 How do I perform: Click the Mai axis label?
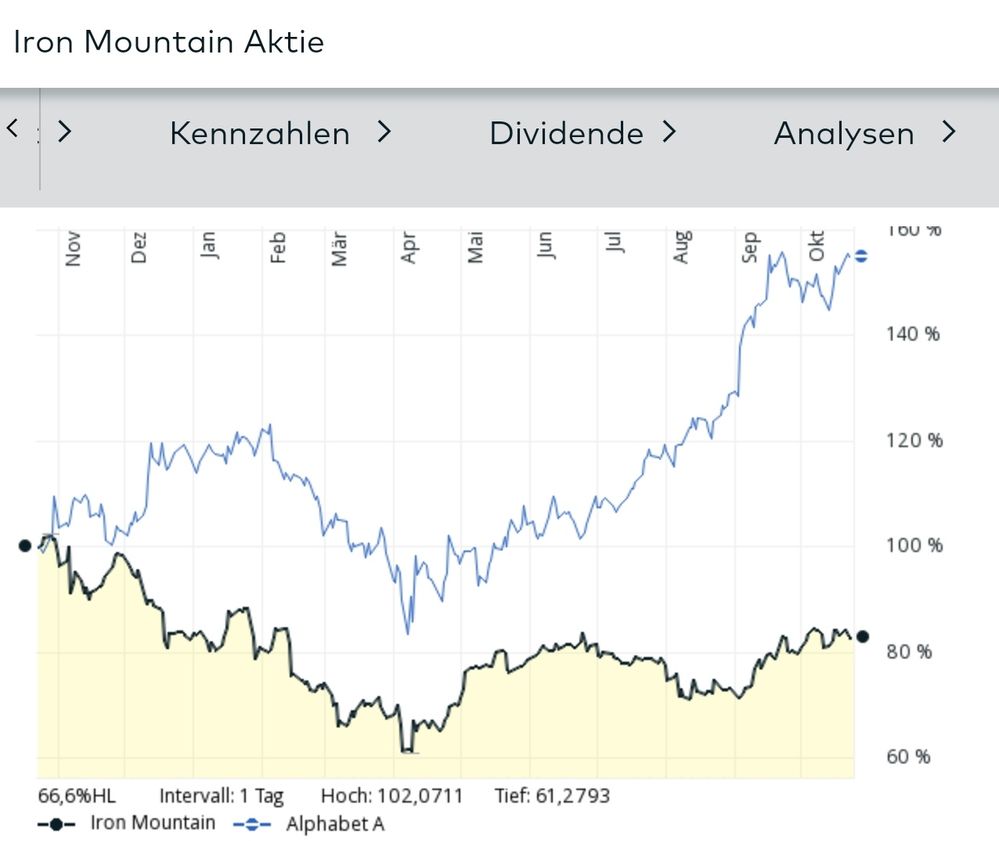[x=475, y=247]
